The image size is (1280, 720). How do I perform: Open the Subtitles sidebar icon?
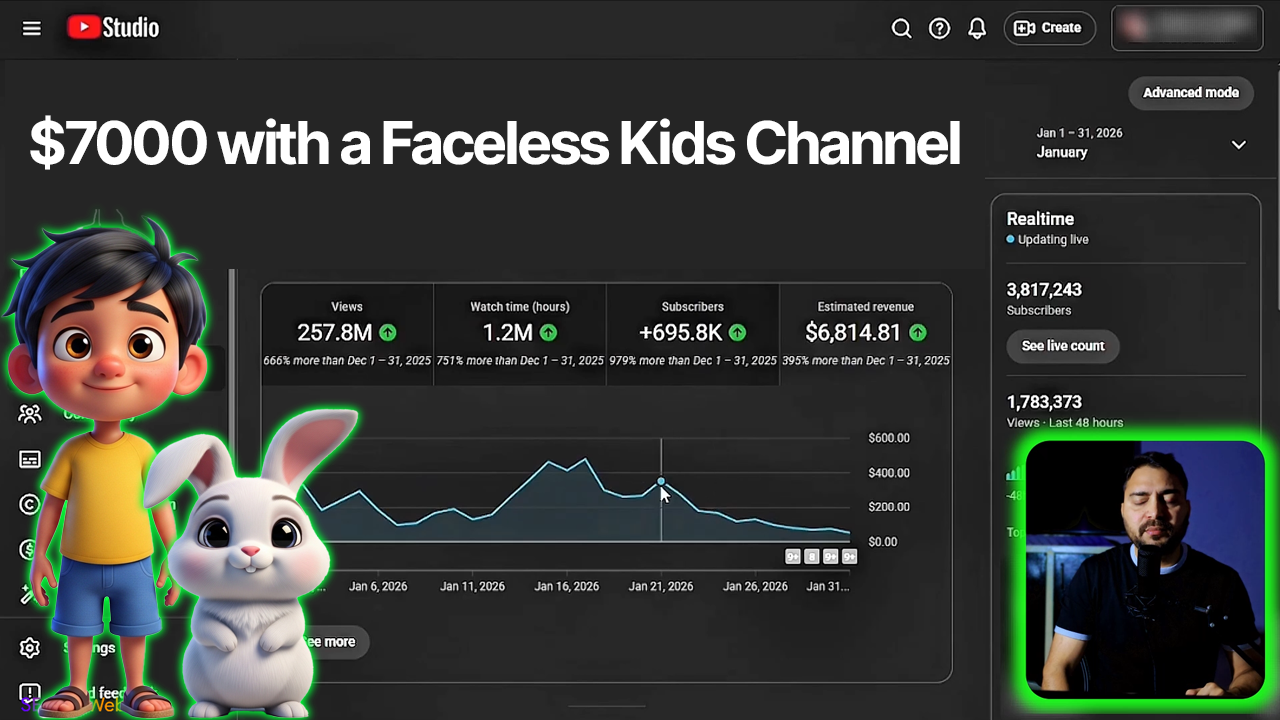click(30, 459)
